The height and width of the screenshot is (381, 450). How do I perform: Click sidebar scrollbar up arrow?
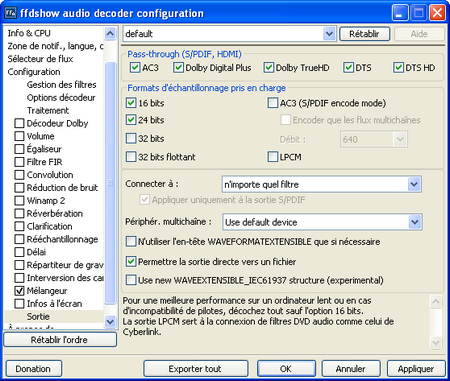click(x=110, y=33)
